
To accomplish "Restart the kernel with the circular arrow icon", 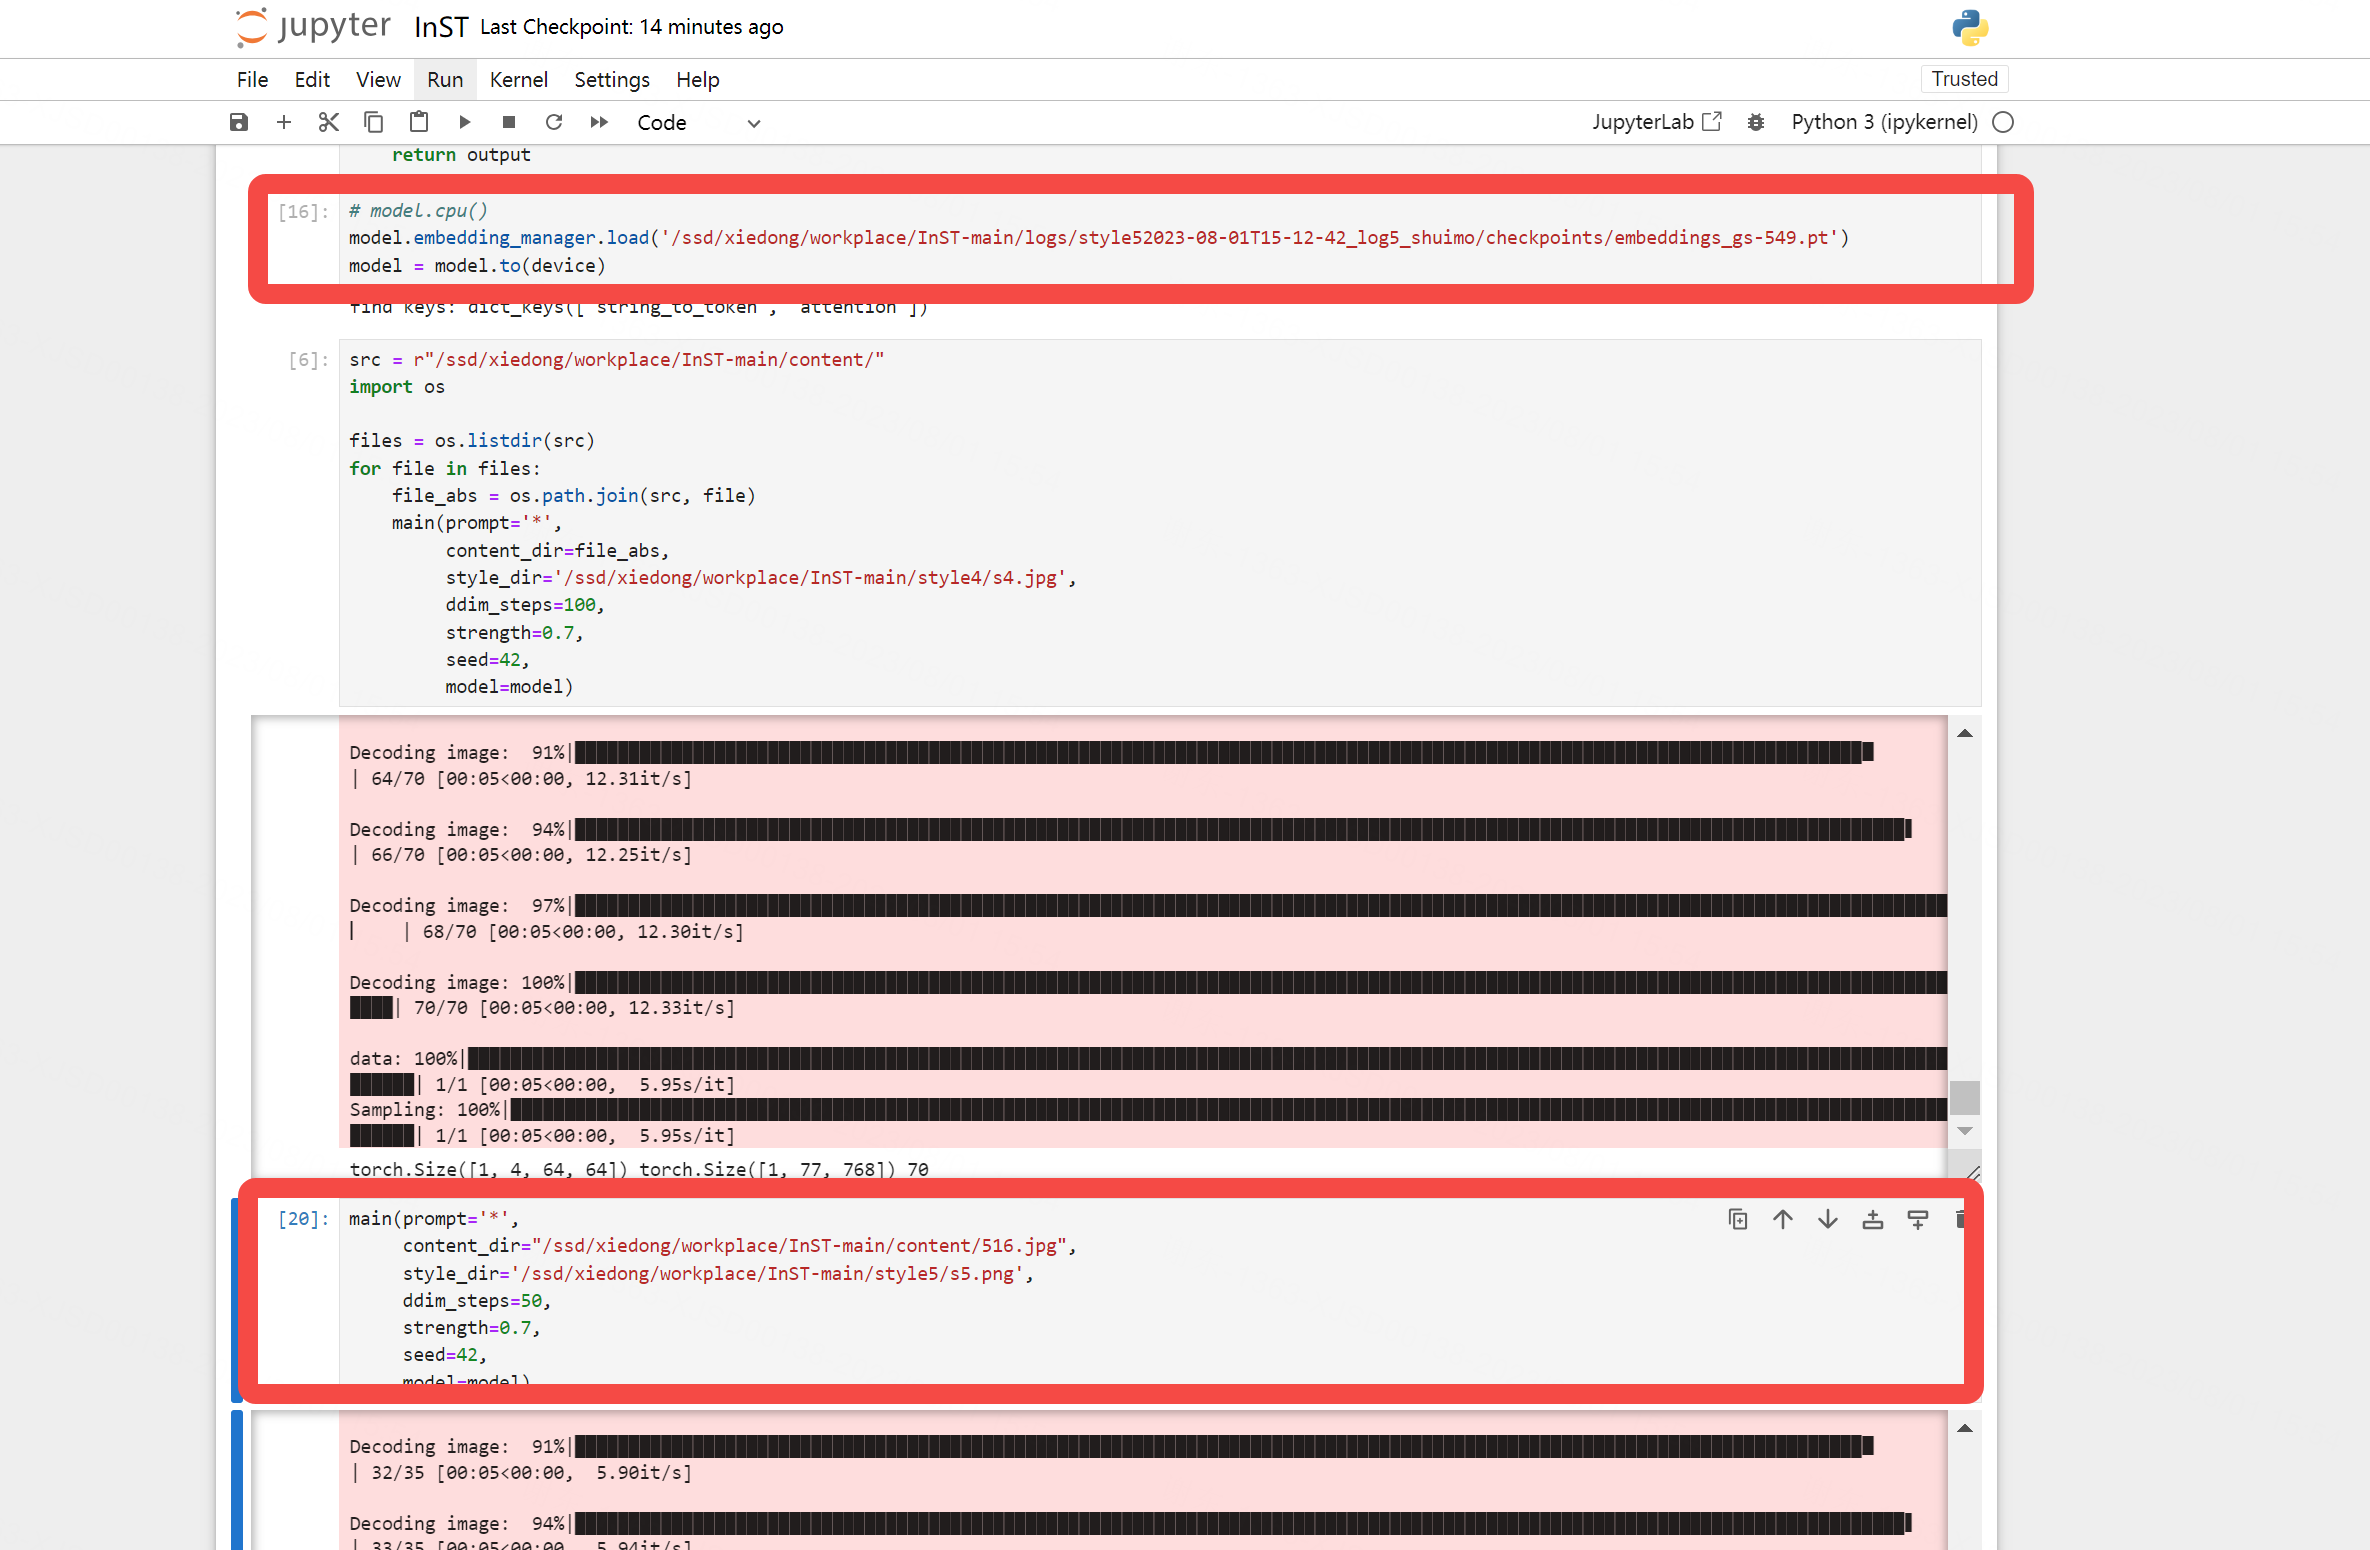I will (x=554, y=122).
